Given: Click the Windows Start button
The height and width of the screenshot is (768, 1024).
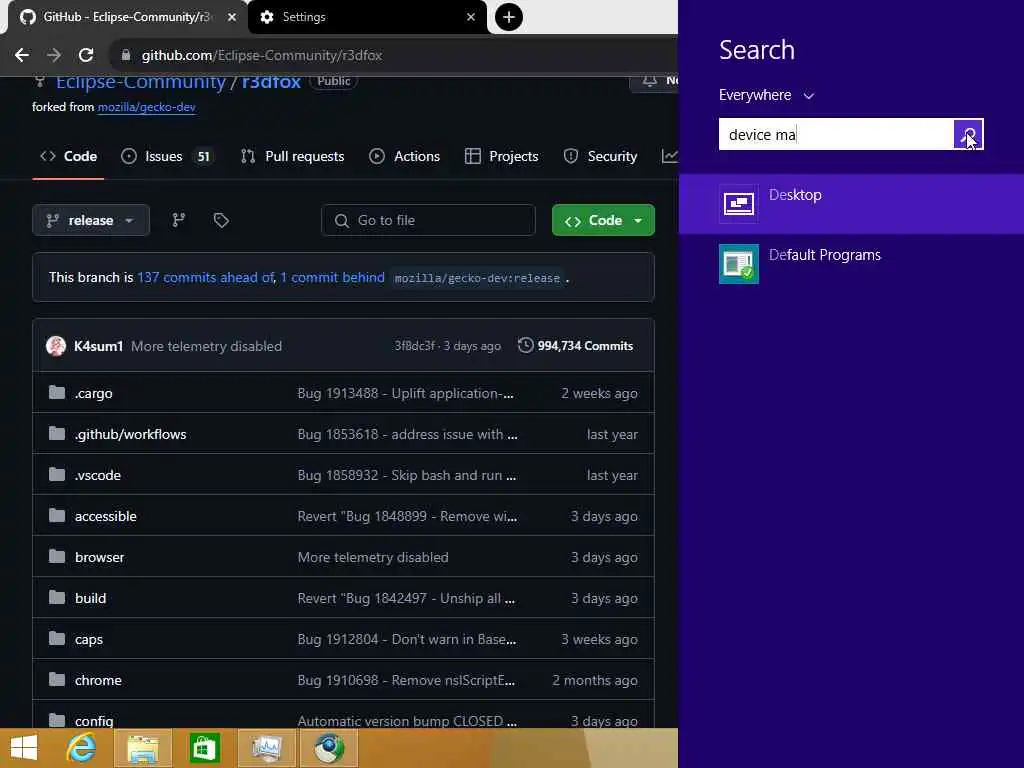Looking at the screenshot, I should pyautogui.click(x=24, y=748).
